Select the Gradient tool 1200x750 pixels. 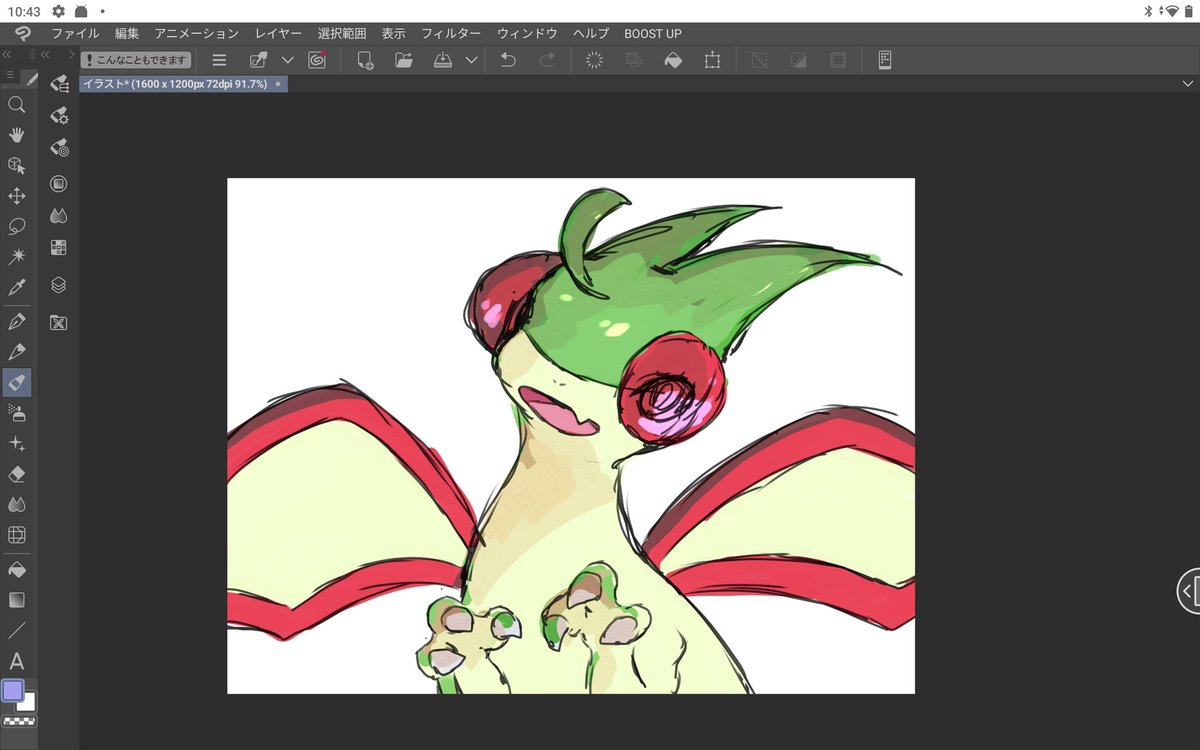tap(16, 600)
